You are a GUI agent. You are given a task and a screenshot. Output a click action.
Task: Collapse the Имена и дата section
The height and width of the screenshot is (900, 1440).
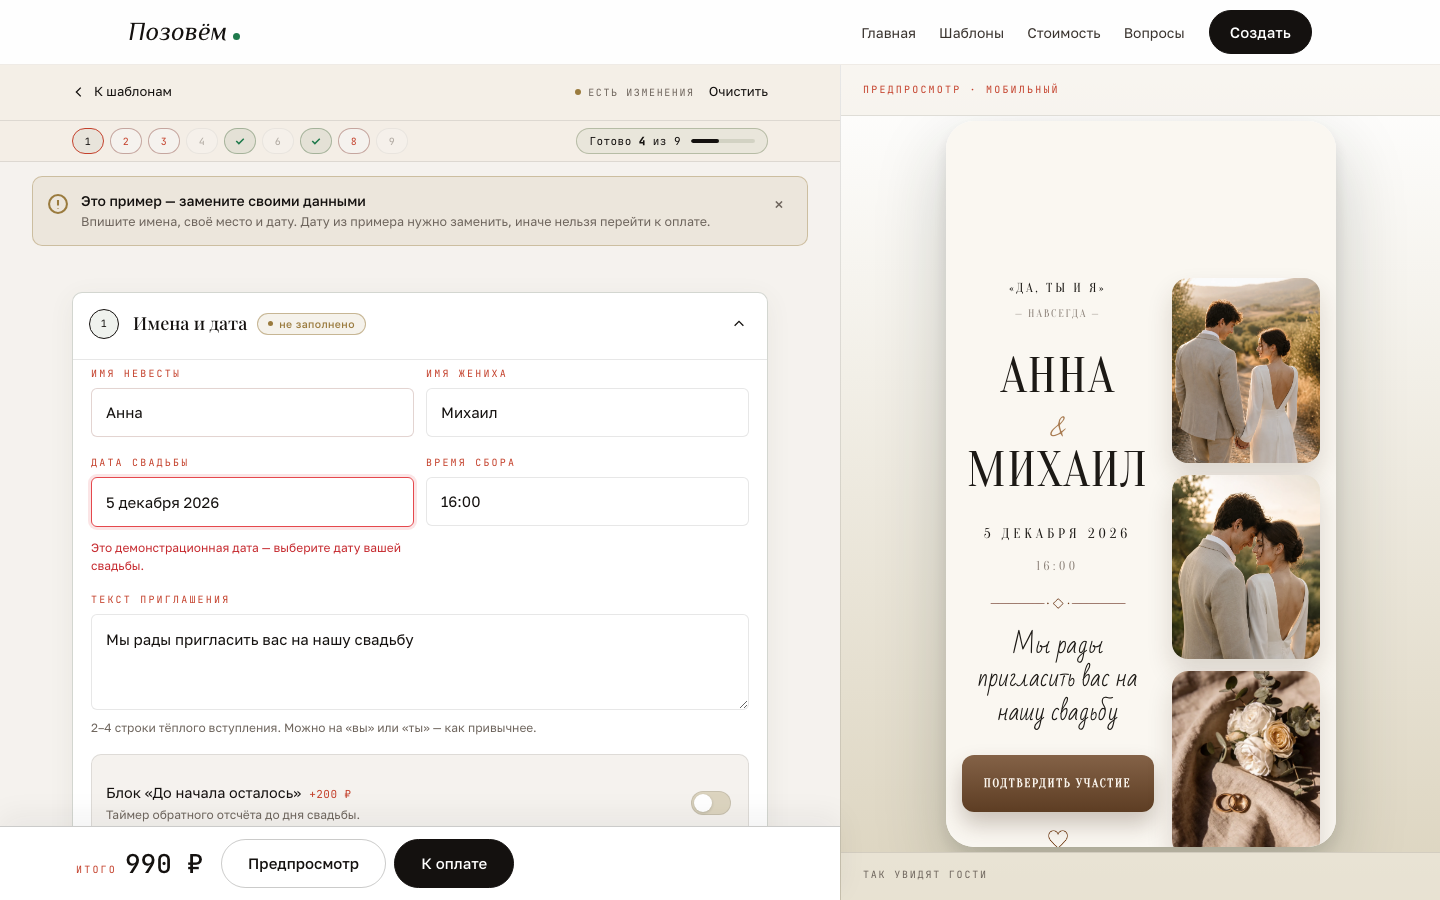(x=739, y=324)
